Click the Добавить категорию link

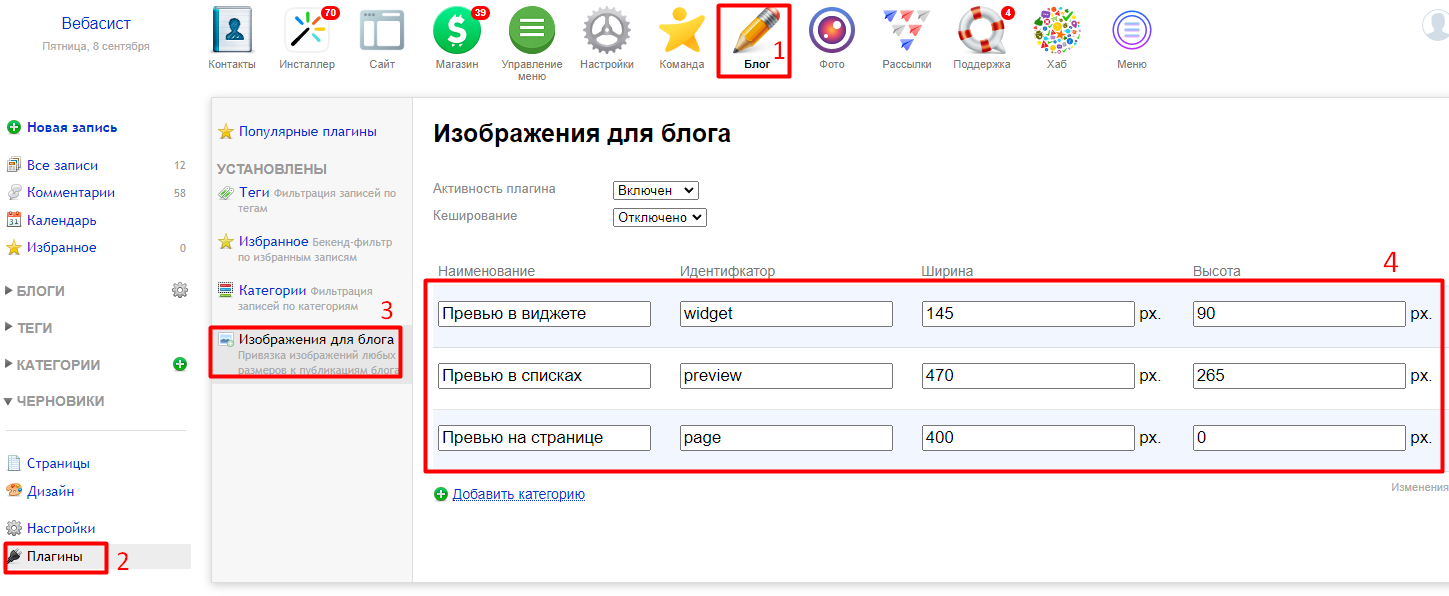pyautogui.click(x=518, y=494)
